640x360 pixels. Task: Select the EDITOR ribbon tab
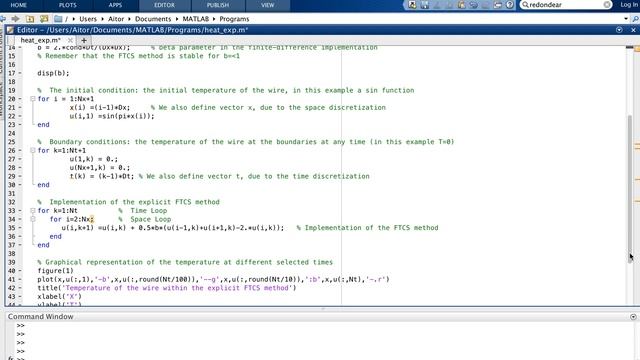pyautogui.click(x=164, y=5)
